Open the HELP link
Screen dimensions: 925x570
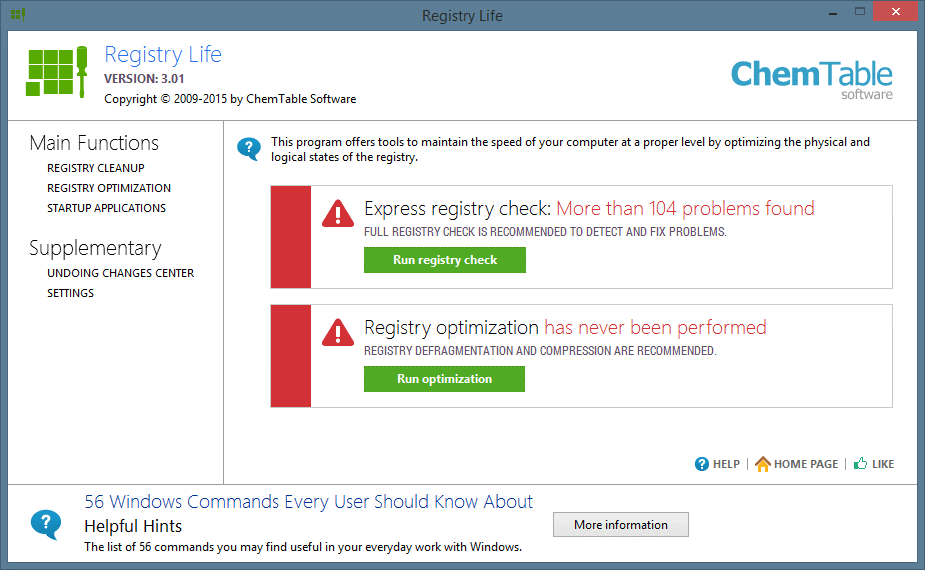[726, 464]
